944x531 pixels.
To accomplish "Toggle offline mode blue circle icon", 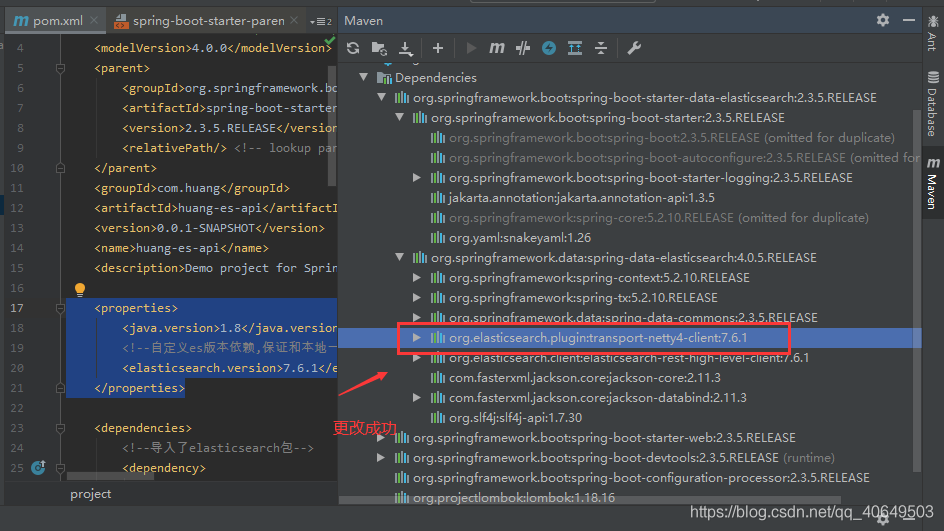I will tap(548, 48).
